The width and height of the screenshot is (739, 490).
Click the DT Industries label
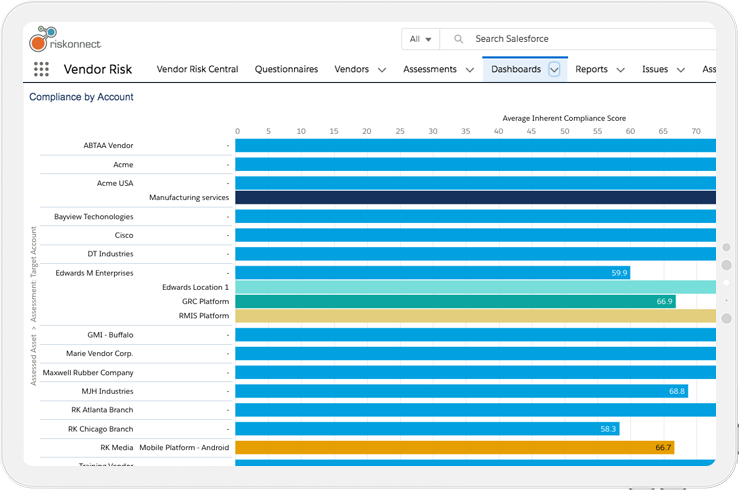(110, 254)
